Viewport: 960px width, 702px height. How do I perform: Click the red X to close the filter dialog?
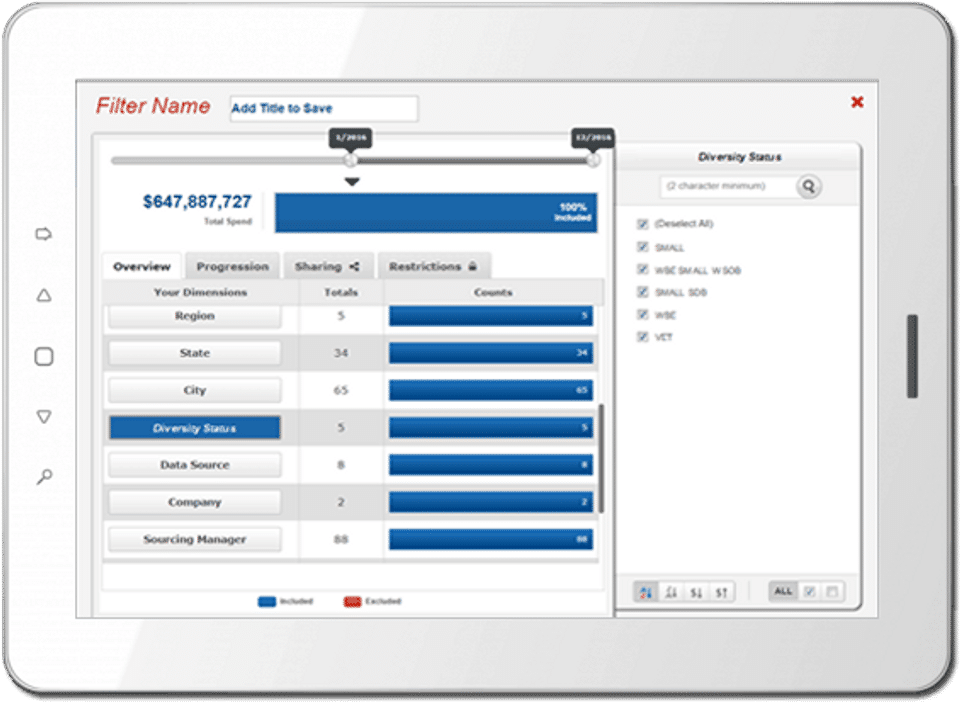857,102
